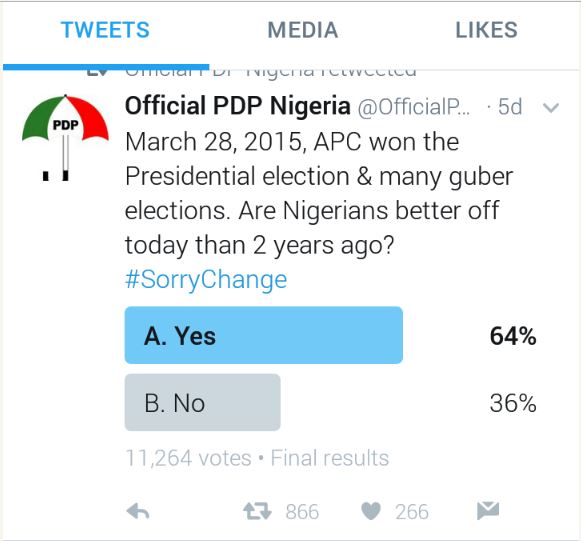Image resolution: width=581 pixels, height=541 pixels.
Task: Open the #SorryChange hashtag link
Action: pyautogui.click(x=206, y=279)
